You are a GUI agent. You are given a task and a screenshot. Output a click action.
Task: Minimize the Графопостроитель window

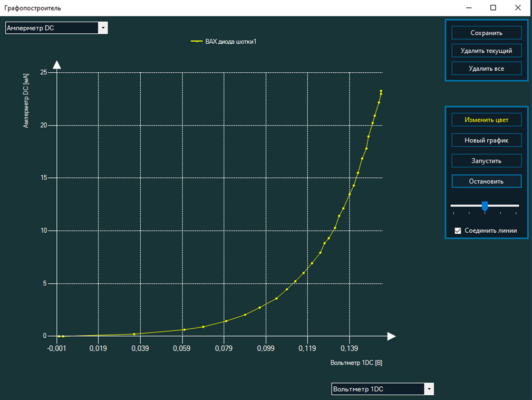(469, 7)
